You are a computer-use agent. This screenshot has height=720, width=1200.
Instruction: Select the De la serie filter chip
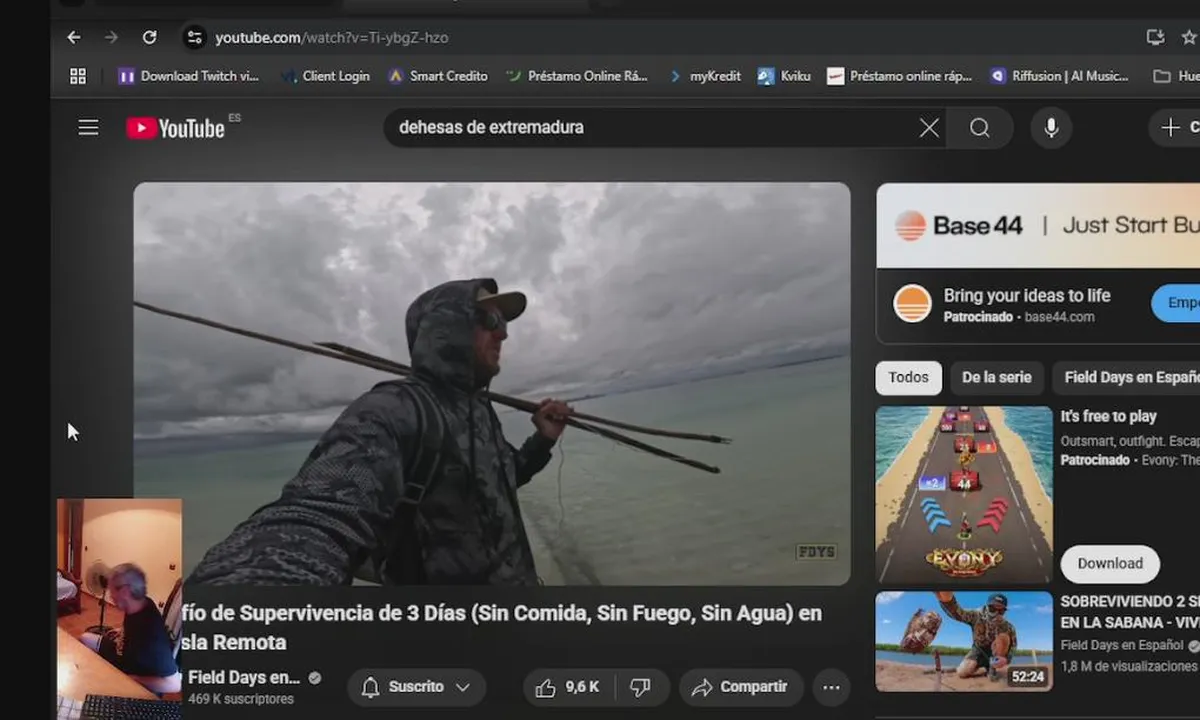996,377
